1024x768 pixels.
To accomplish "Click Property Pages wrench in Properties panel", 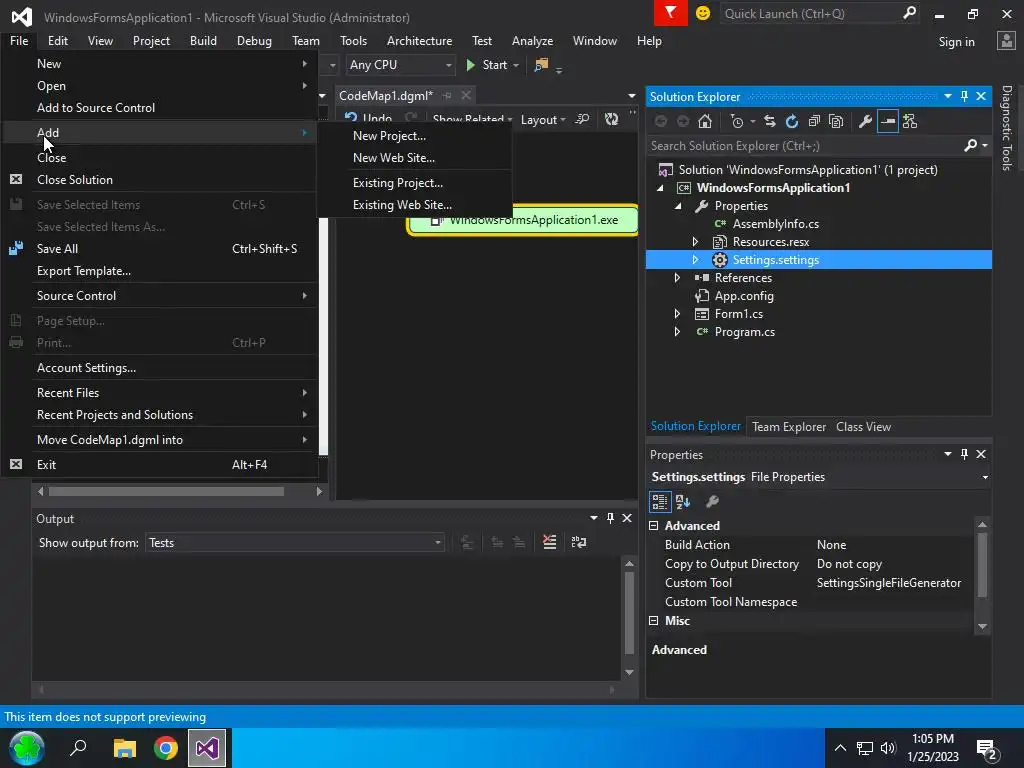I will (x=712, y=502).
